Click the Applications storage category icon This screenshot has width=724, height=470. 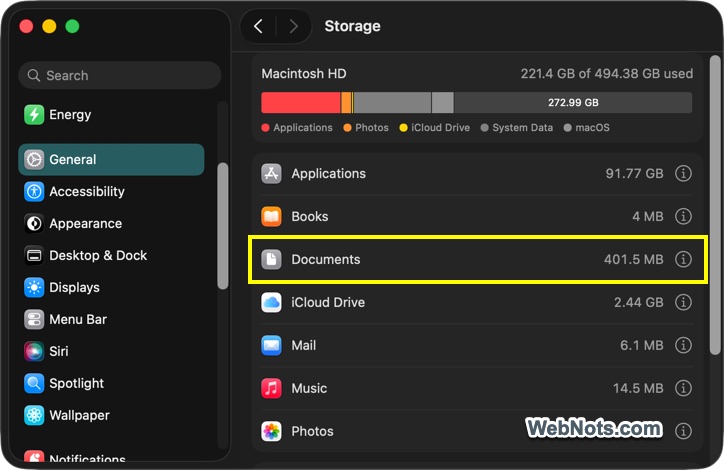(272, 174)
